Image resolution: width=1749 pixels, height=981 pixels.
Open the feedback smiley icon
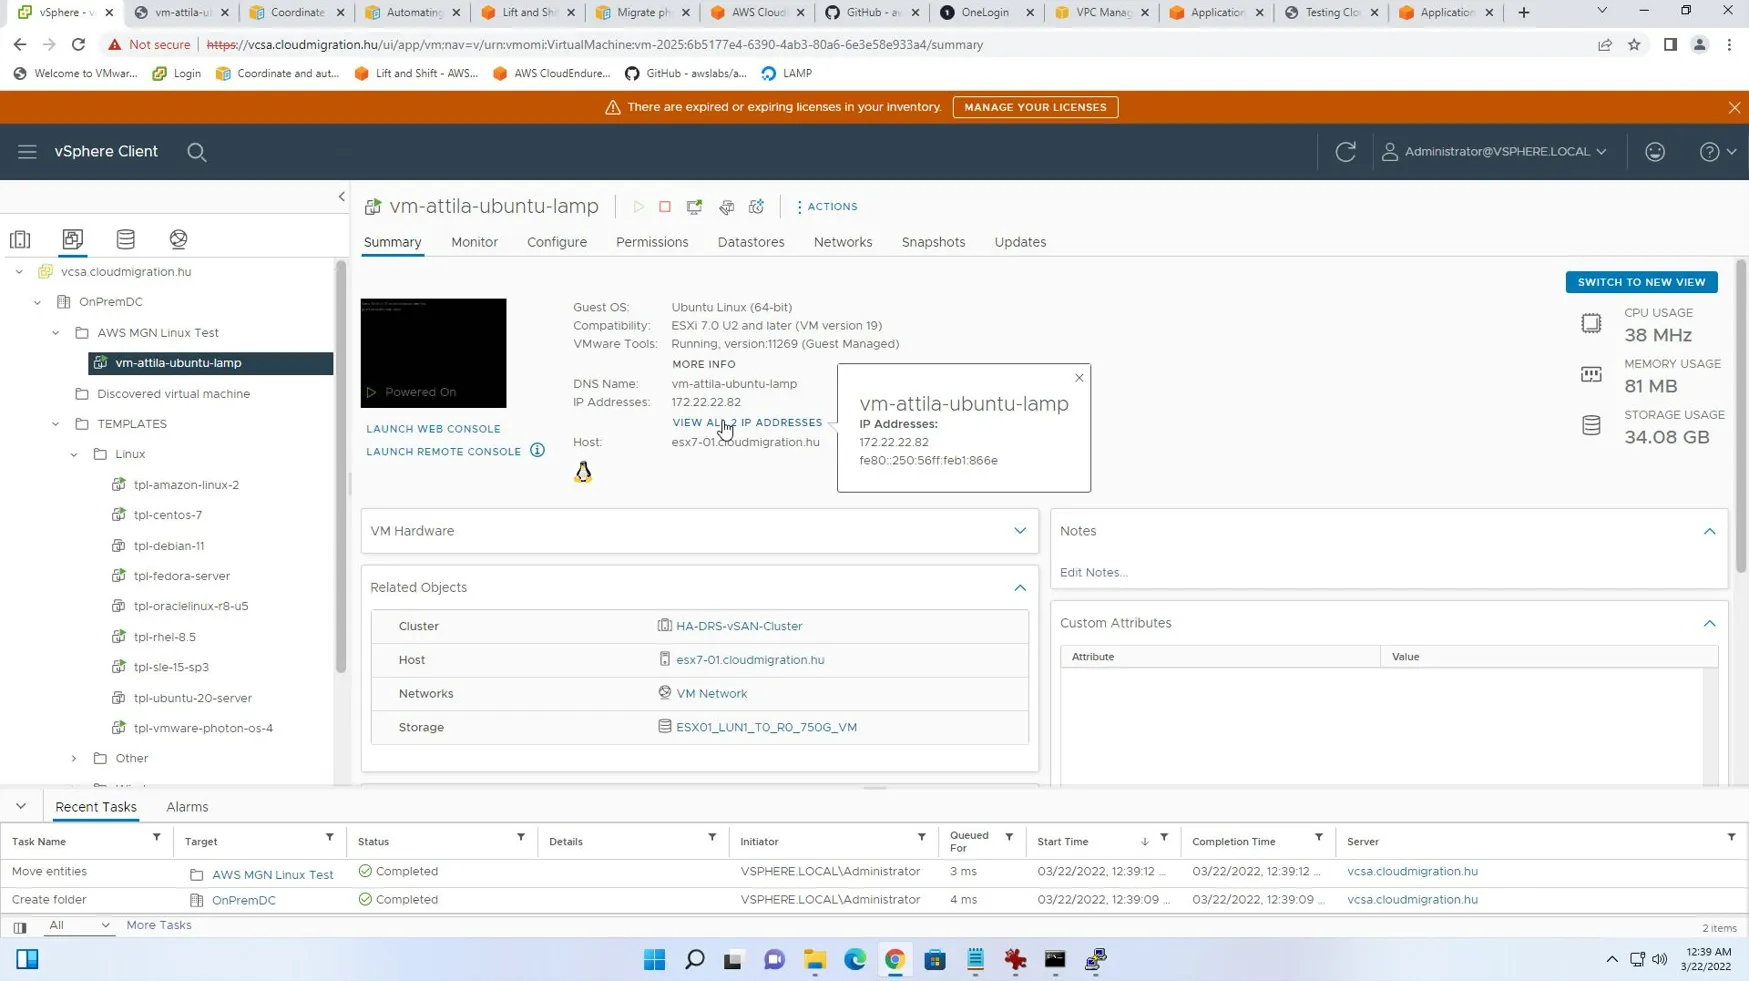[1655, 152]
